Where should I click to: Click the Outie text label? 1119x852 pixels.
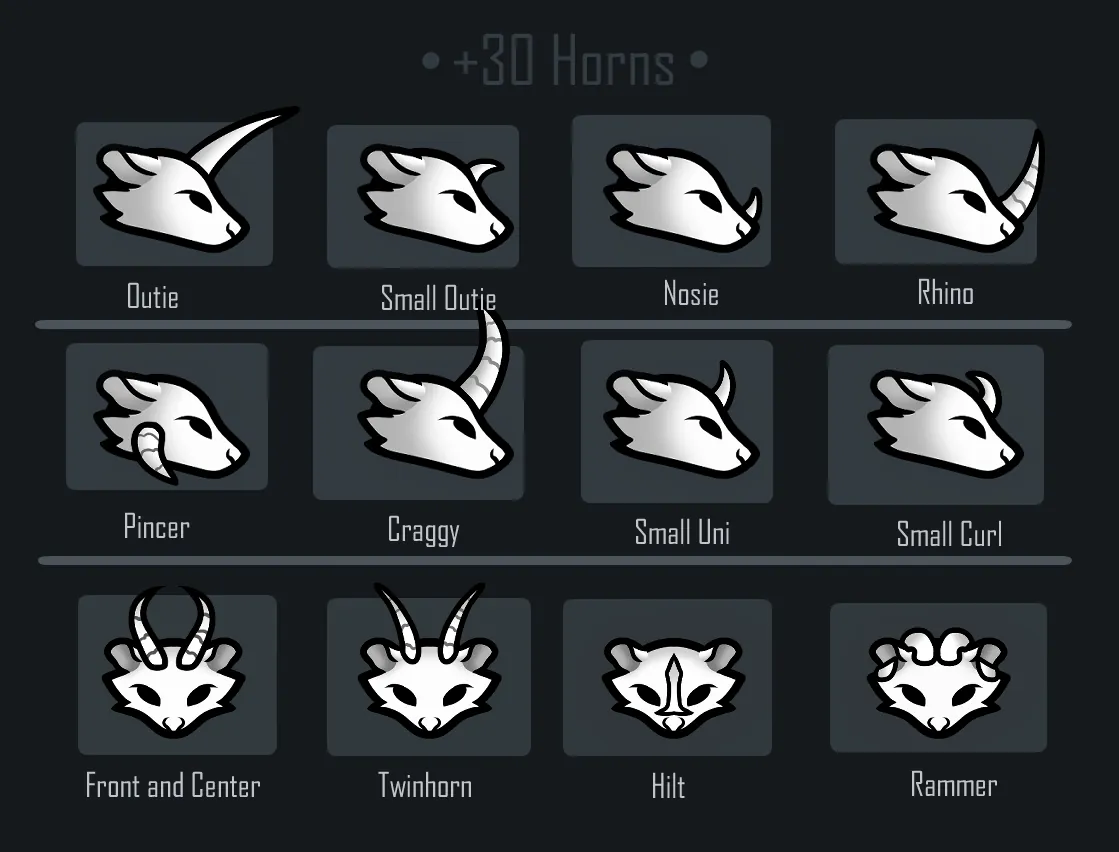(152, 296)
